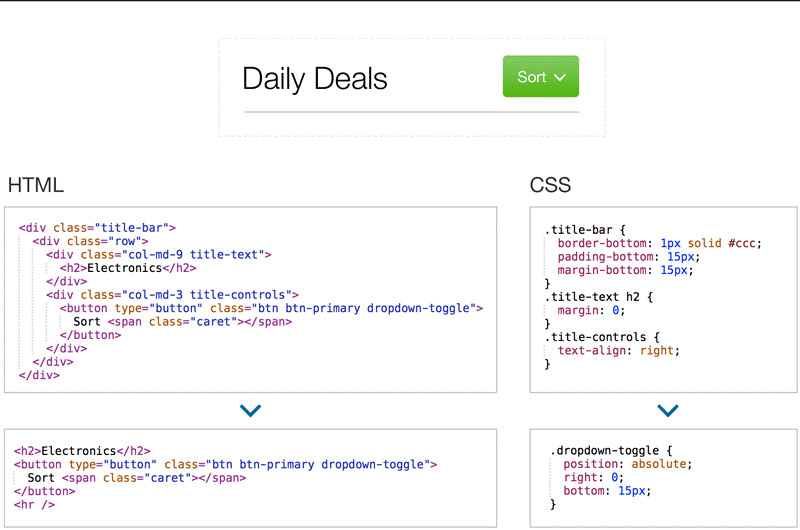The width and height of the screenshot is (800, 530).
Task: Click the Daily Deals heading
Action: 314,79
